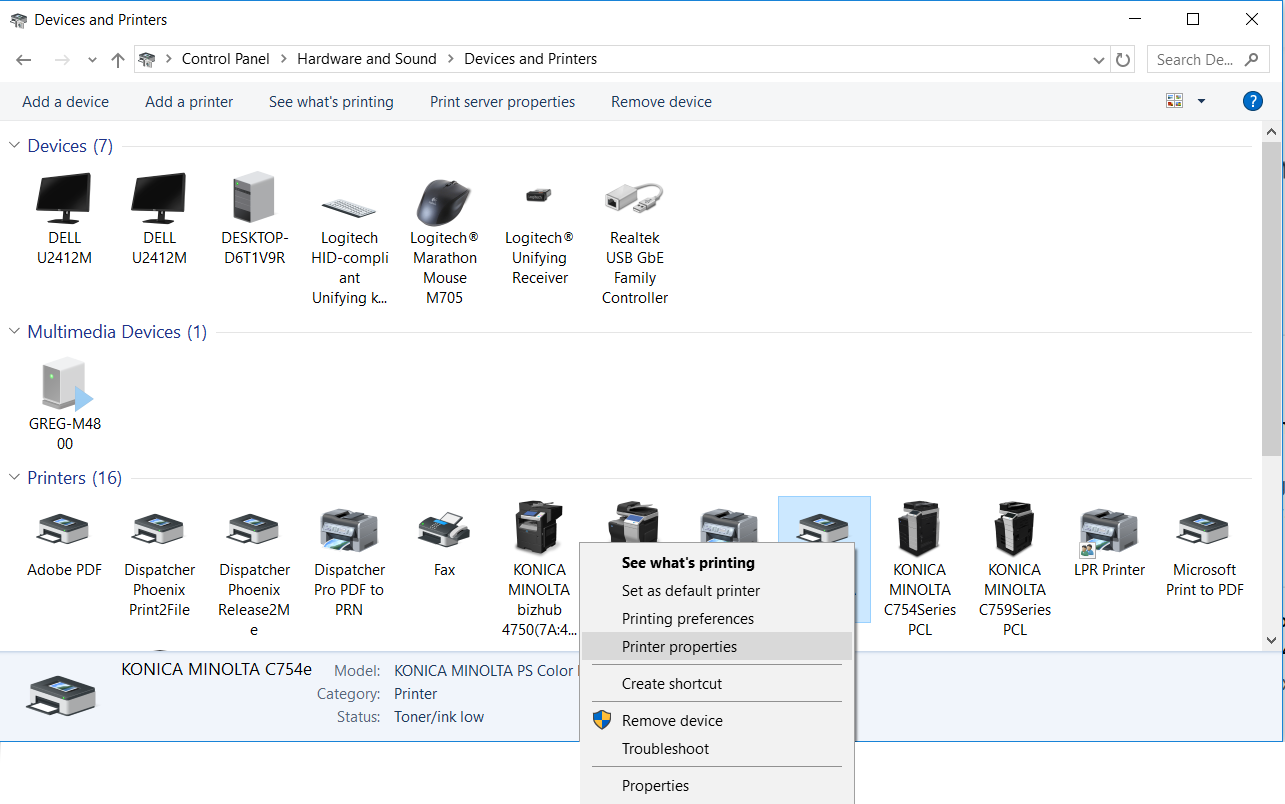Select the GREG-M4800 multimedia device

66,384
